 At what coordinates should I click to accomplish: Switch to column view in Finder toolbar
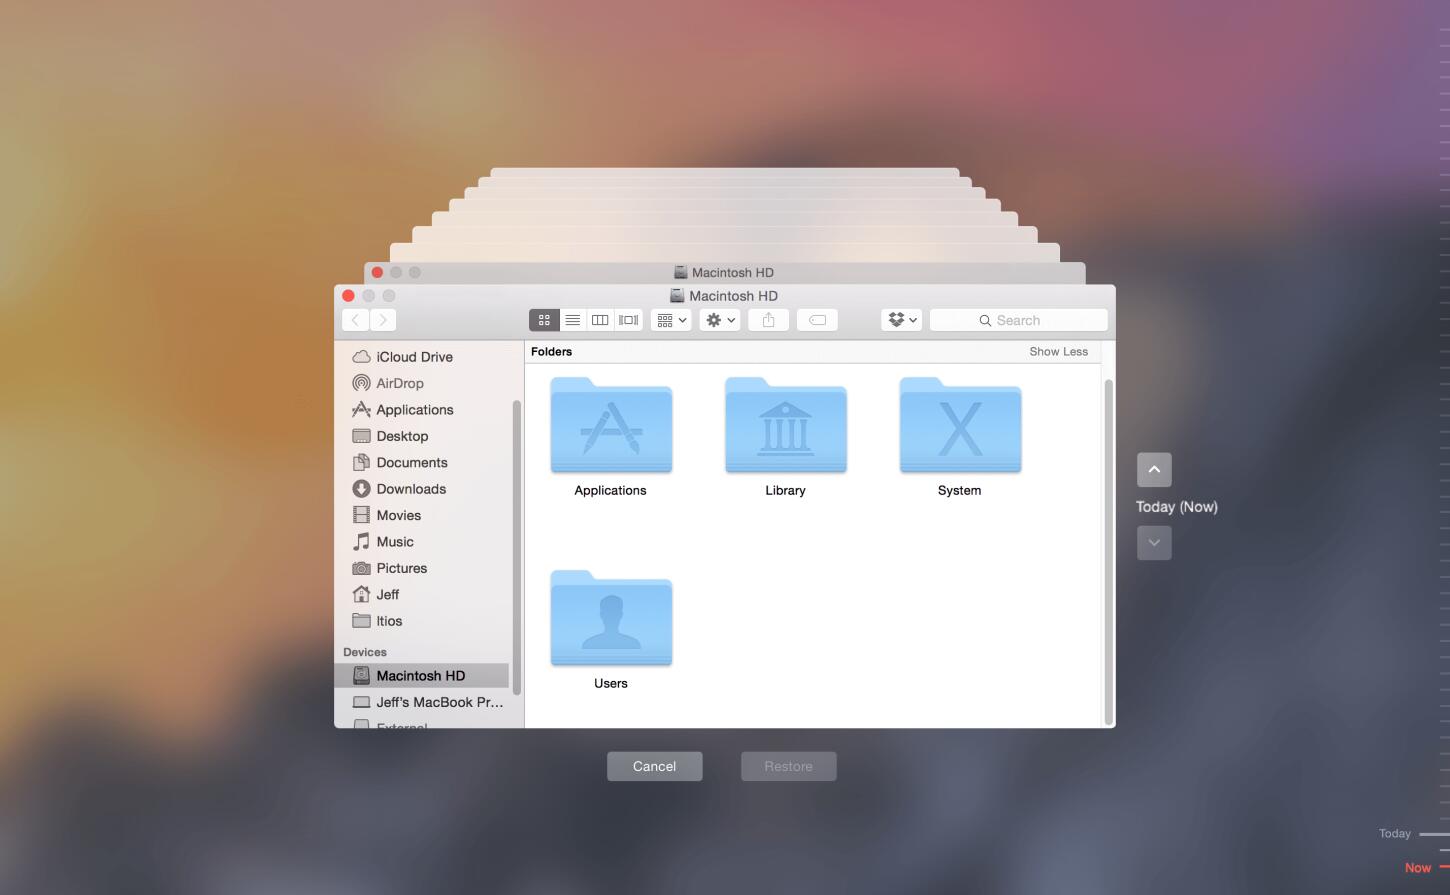point(600,320)
